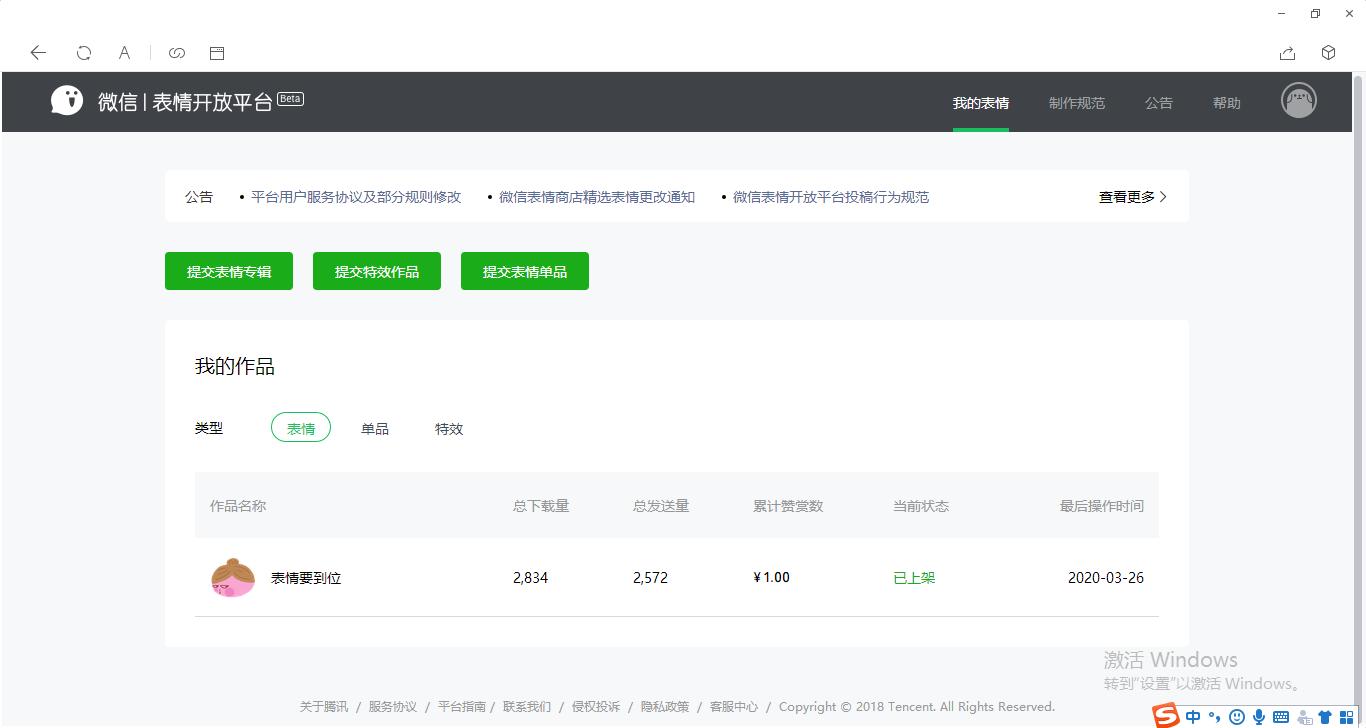Click the back navigation arrow icon
The width and height of the screenshot is (1366, 728).
(x=38, y=53)
